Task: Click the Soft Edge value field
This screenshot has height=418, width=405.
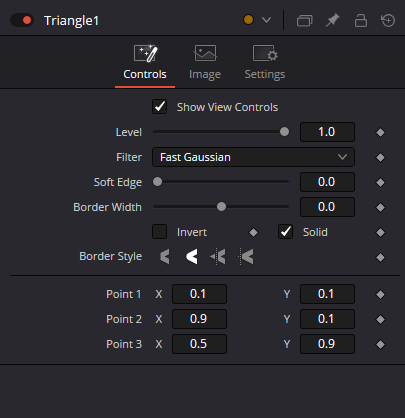Action: pyautogui.click(x=327, y=182)
